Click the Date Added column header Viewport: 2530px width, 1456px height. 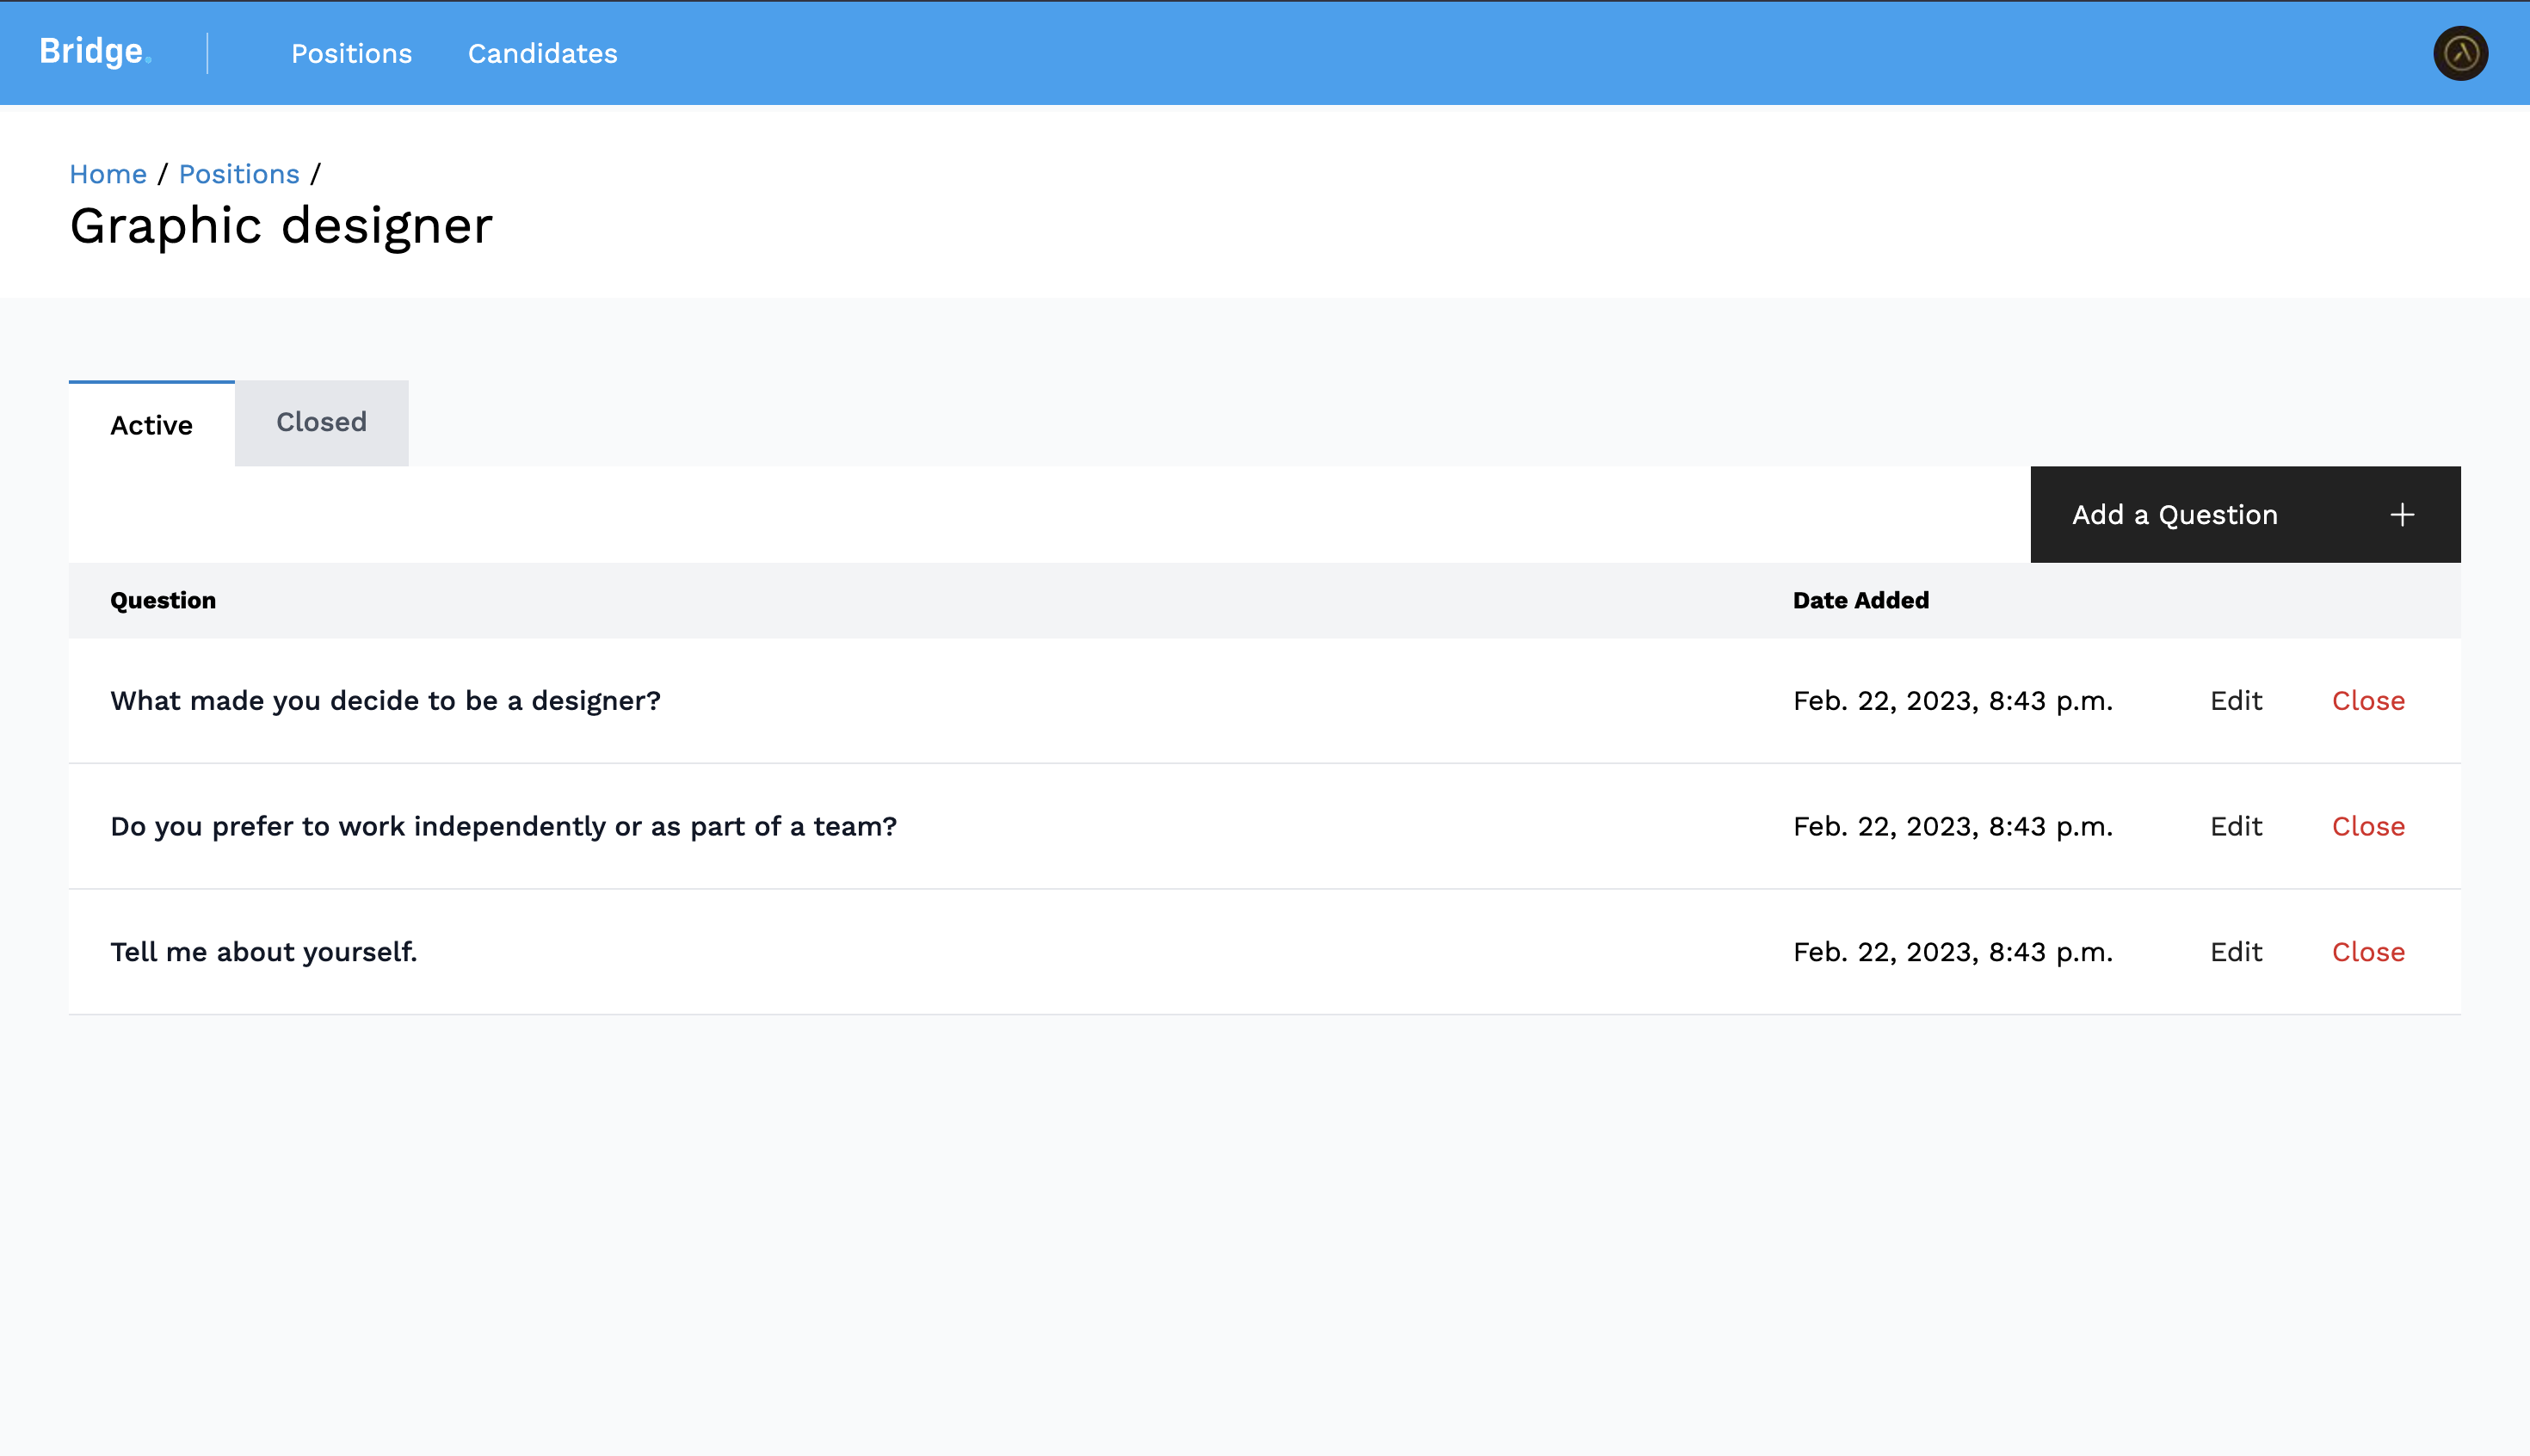point(1860,601)
